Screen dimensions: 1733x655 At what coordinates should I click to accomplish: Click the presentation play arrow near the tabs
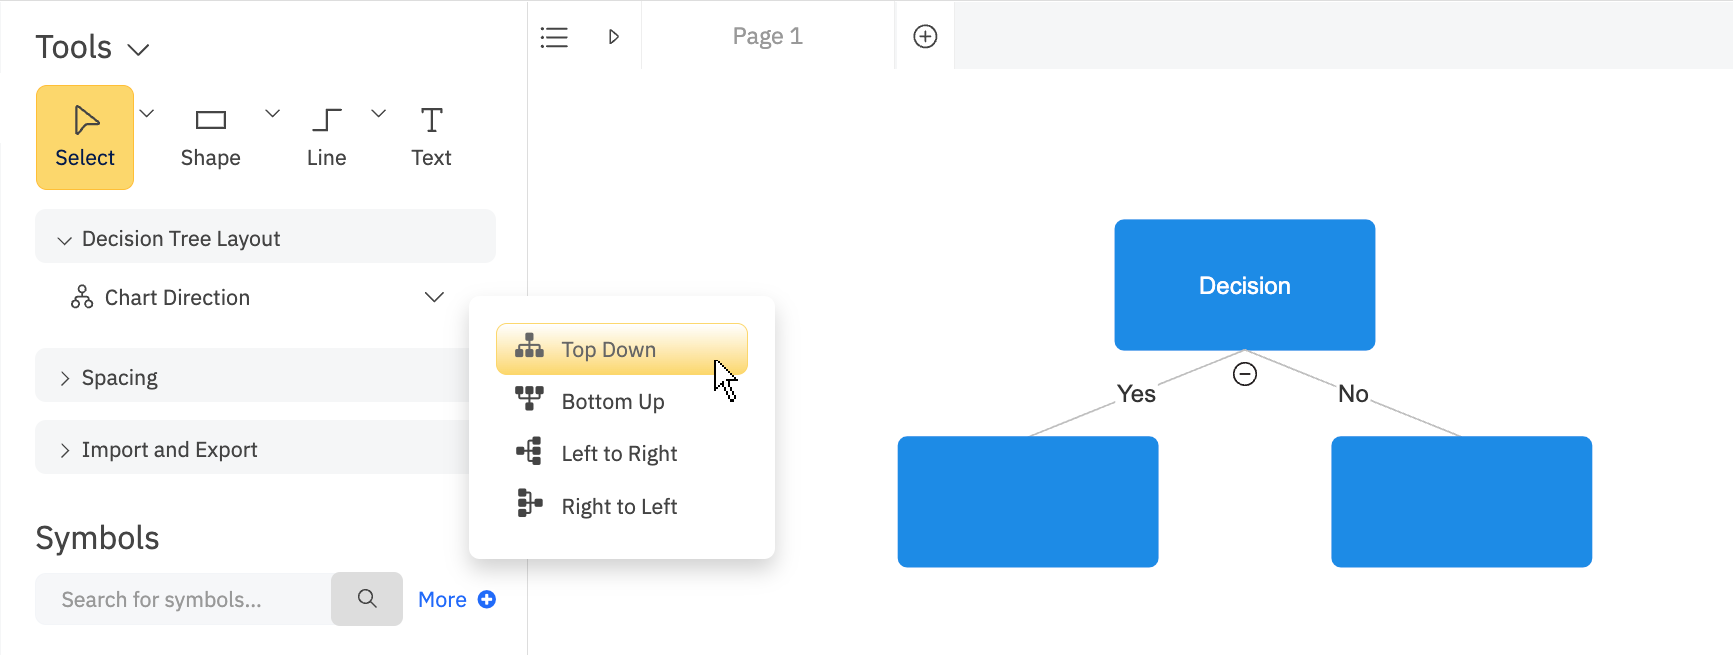point(614,36)
